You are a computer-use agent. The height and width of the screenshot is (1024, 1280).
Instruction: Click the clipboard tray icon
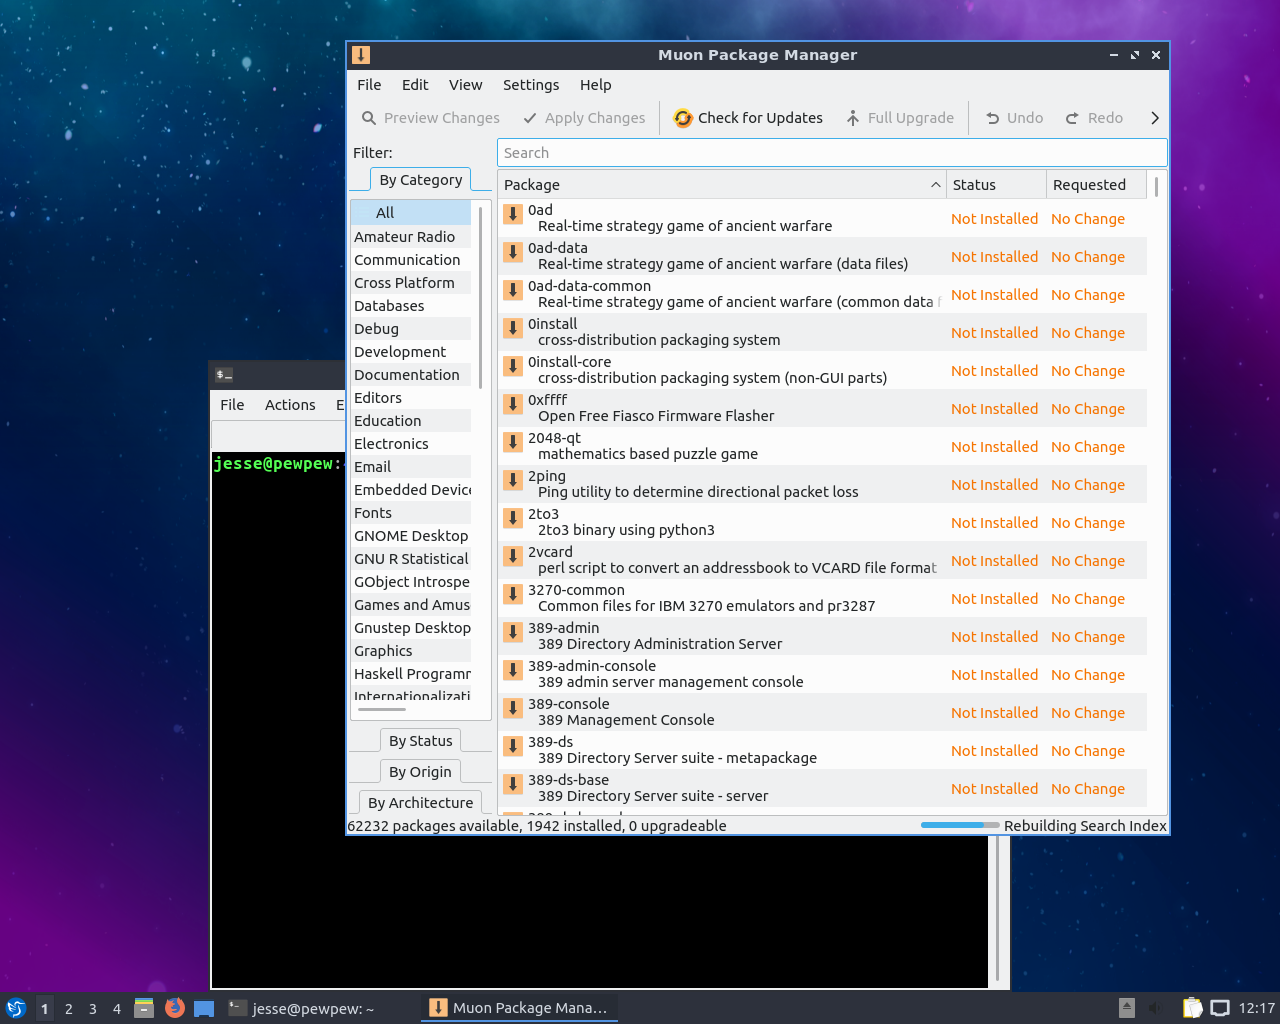pyautogui.click(x=1192, y=1008)
